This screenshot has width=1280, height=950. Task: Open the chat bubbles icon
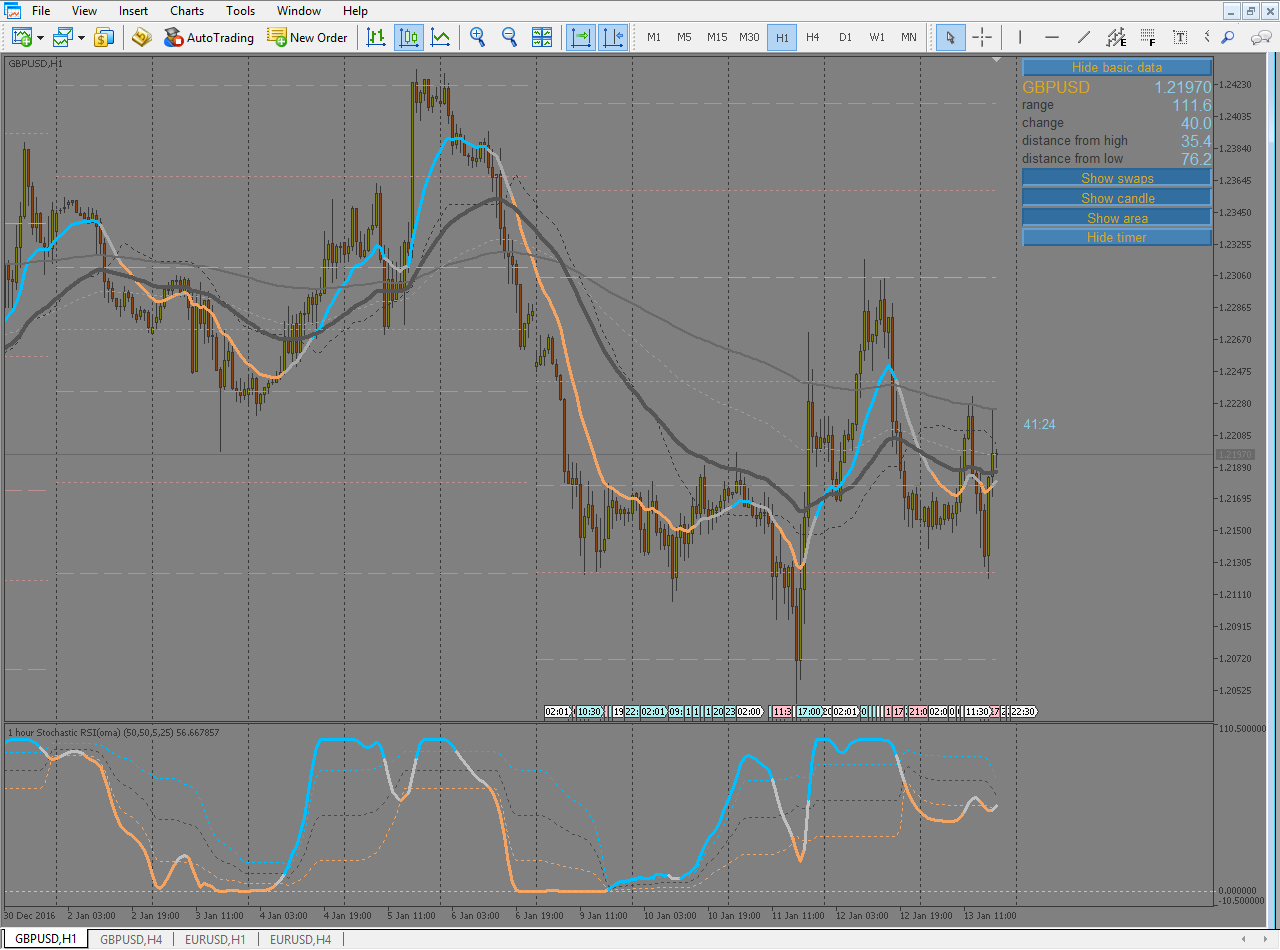pos(1259,38)
